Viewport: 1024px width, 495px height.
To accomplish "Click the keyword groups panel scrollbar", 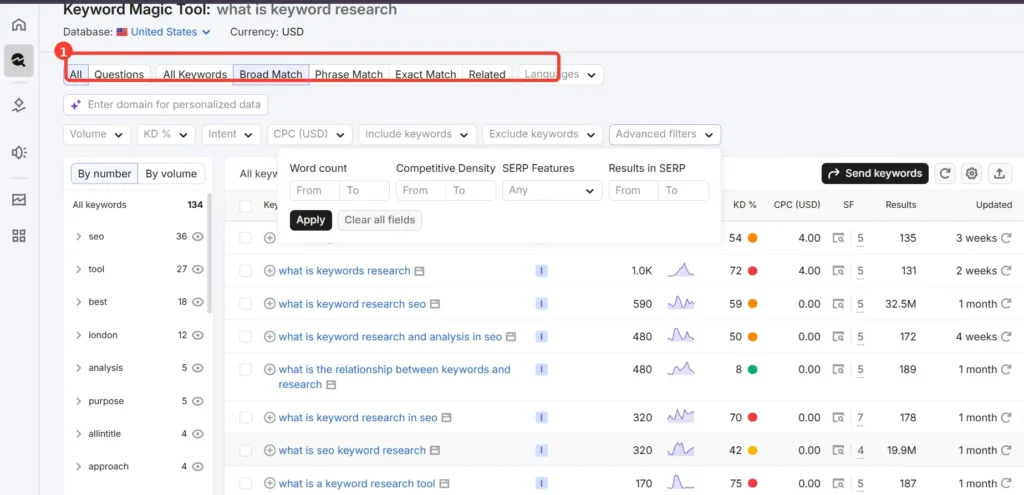I will click(209, 253).
